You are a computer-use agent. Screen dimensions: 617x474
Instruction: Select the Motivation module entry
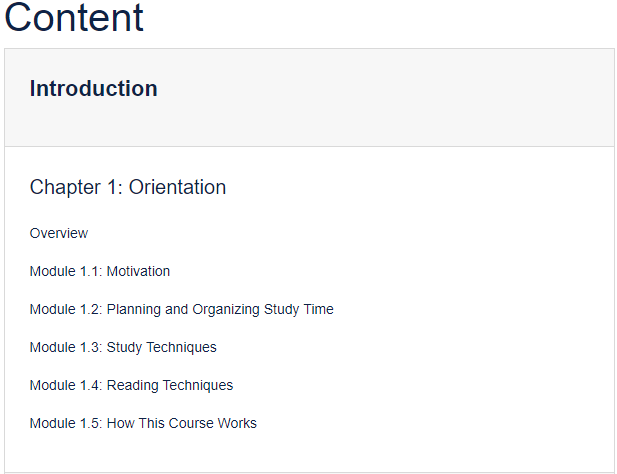coord(100,271)
